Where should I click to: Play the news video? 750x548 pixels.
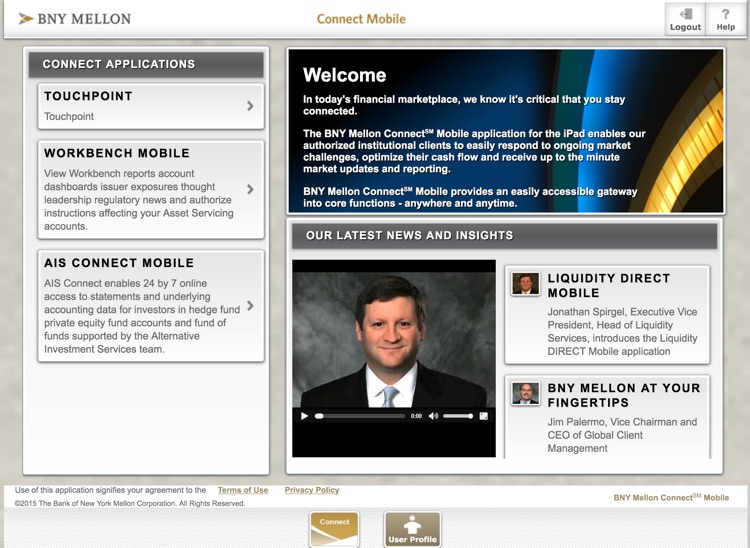[304, 416]
